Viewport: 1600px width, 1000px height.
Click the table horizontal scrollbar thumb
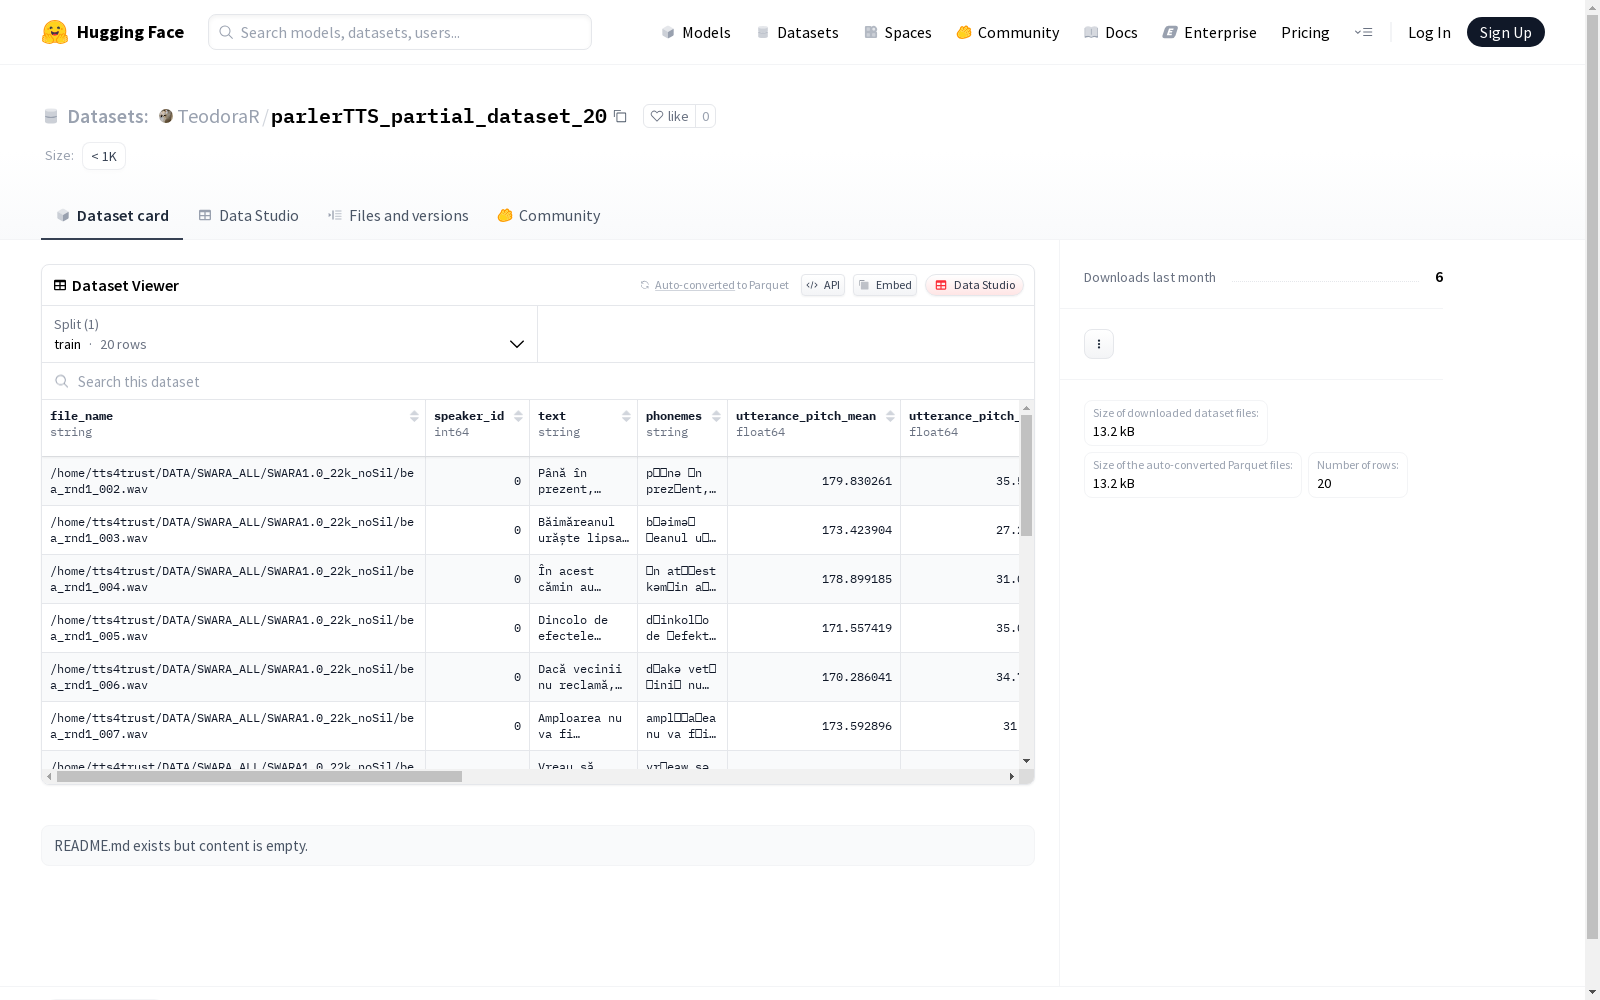(259, 776)
